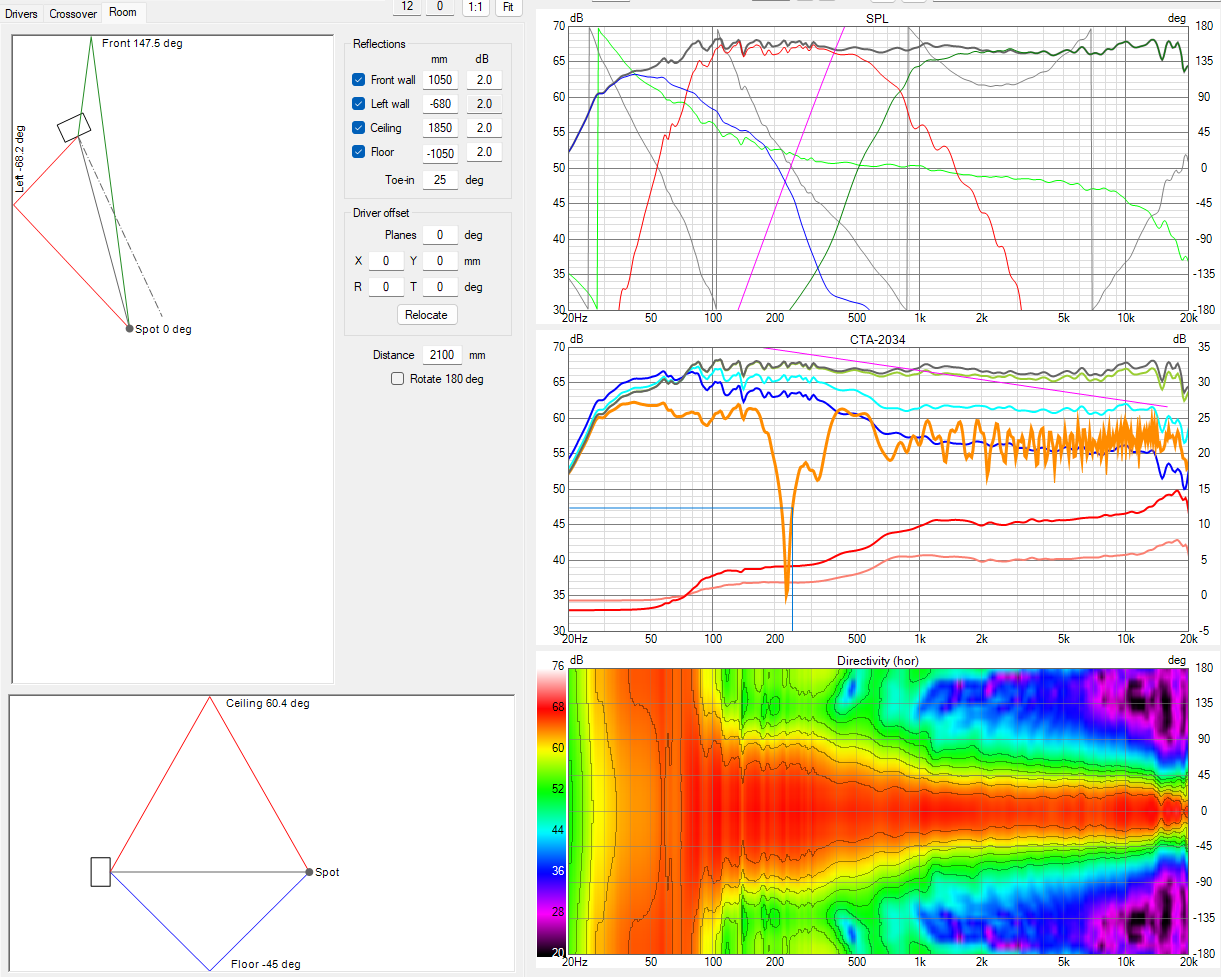Click the Y driver offset field
Screen dimensions: 1221x977
click(440, 261)
